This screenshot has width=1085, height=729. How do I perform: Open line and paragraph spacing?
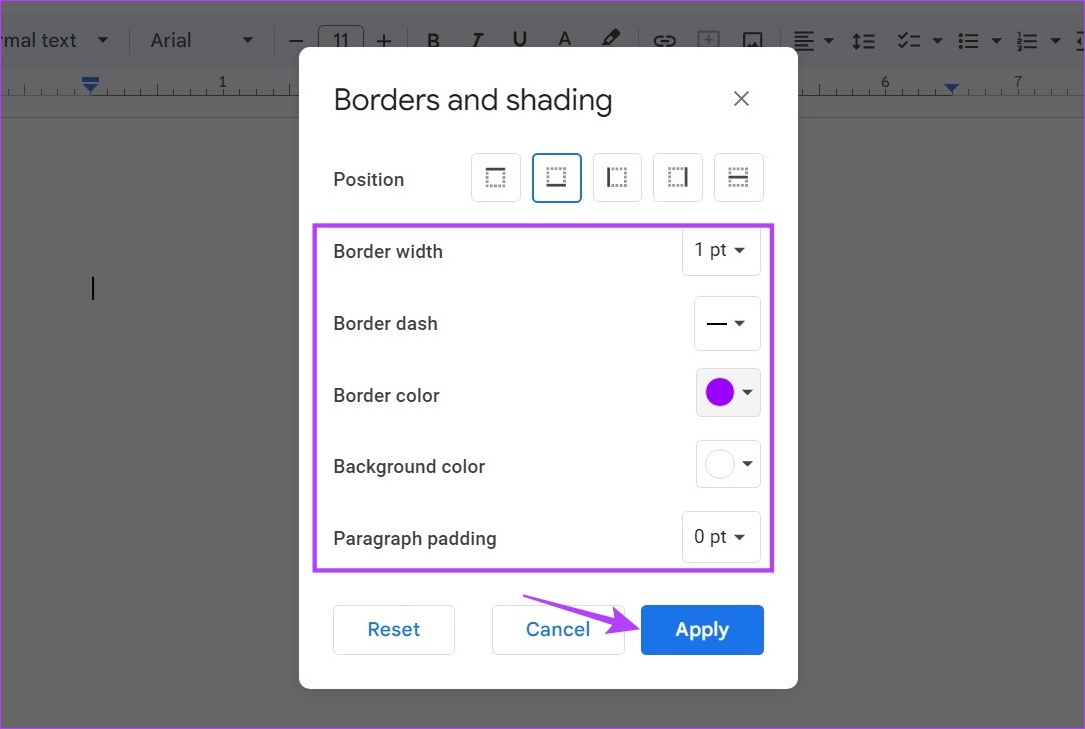pyautogui.click(x=864, y=41)
